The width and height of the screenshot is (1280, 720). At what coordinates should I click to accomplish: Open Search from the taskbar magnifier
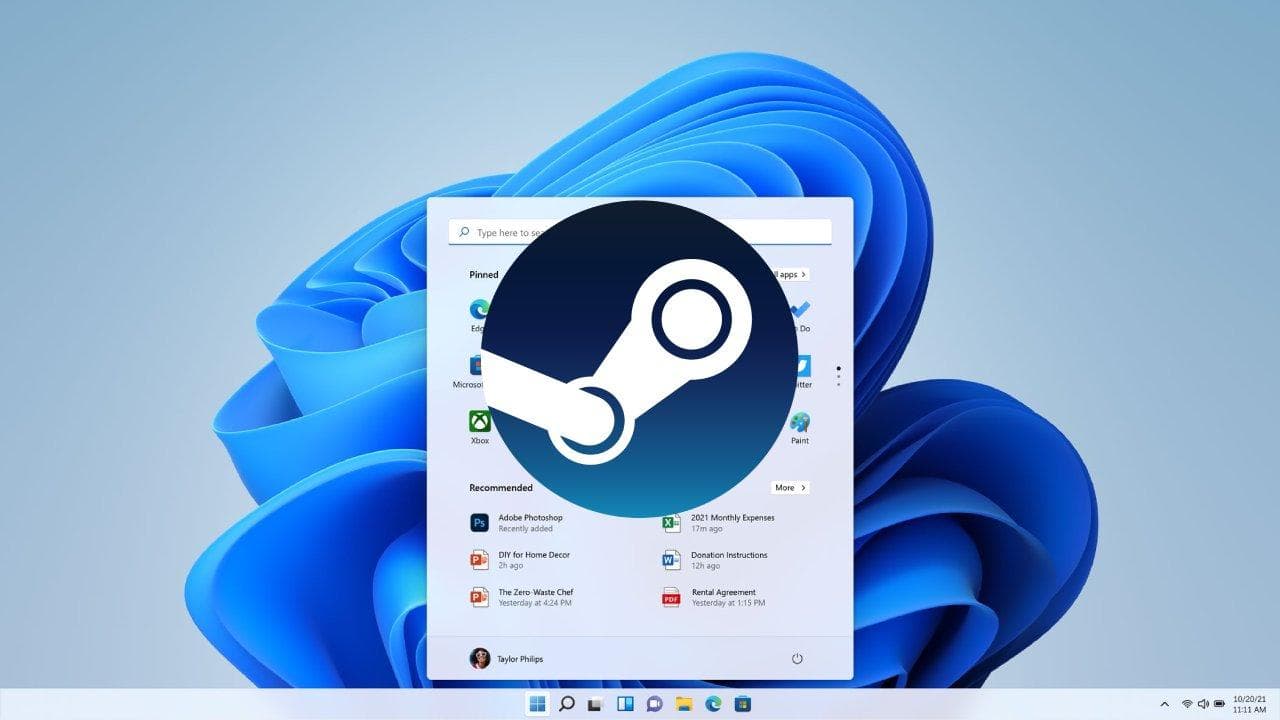tap(567, 704)
